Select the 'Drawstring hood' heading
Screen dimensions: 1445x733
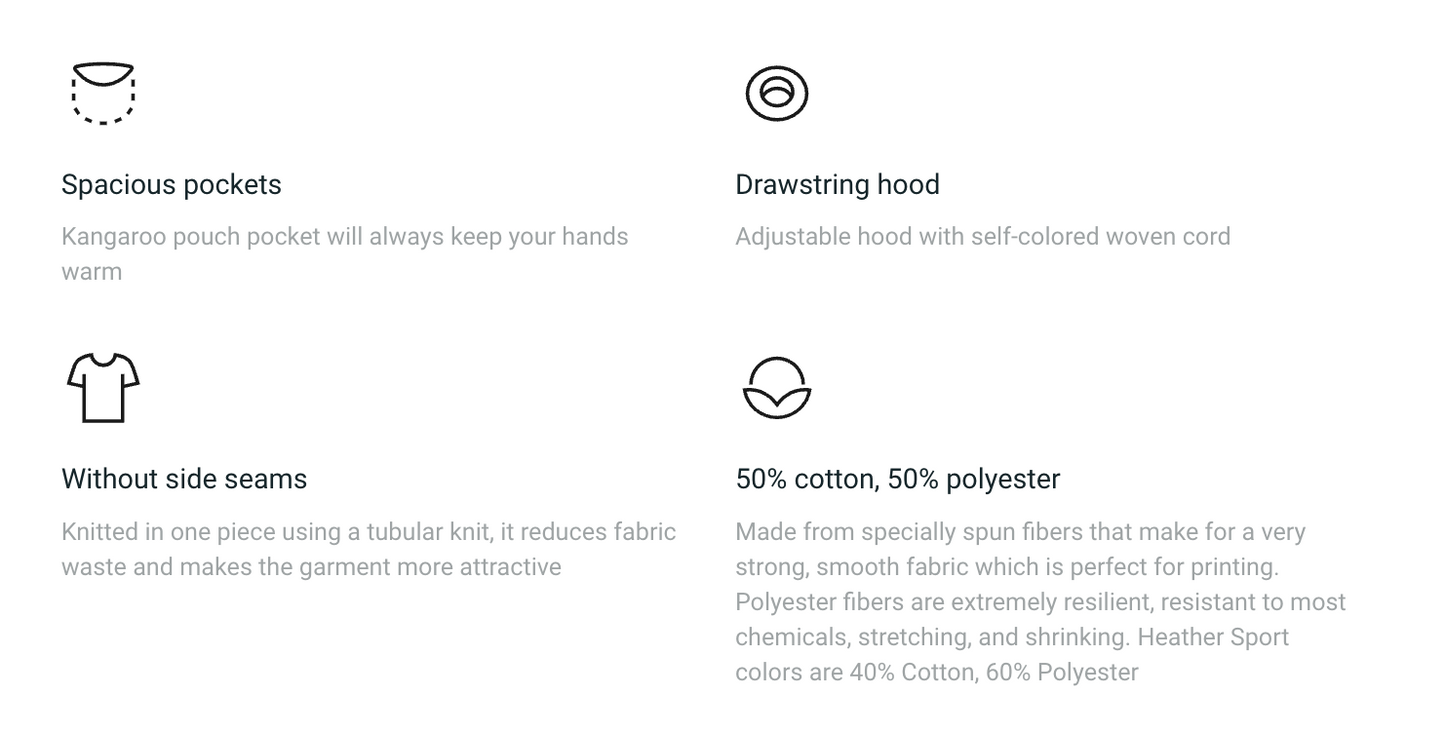point(837,185)
